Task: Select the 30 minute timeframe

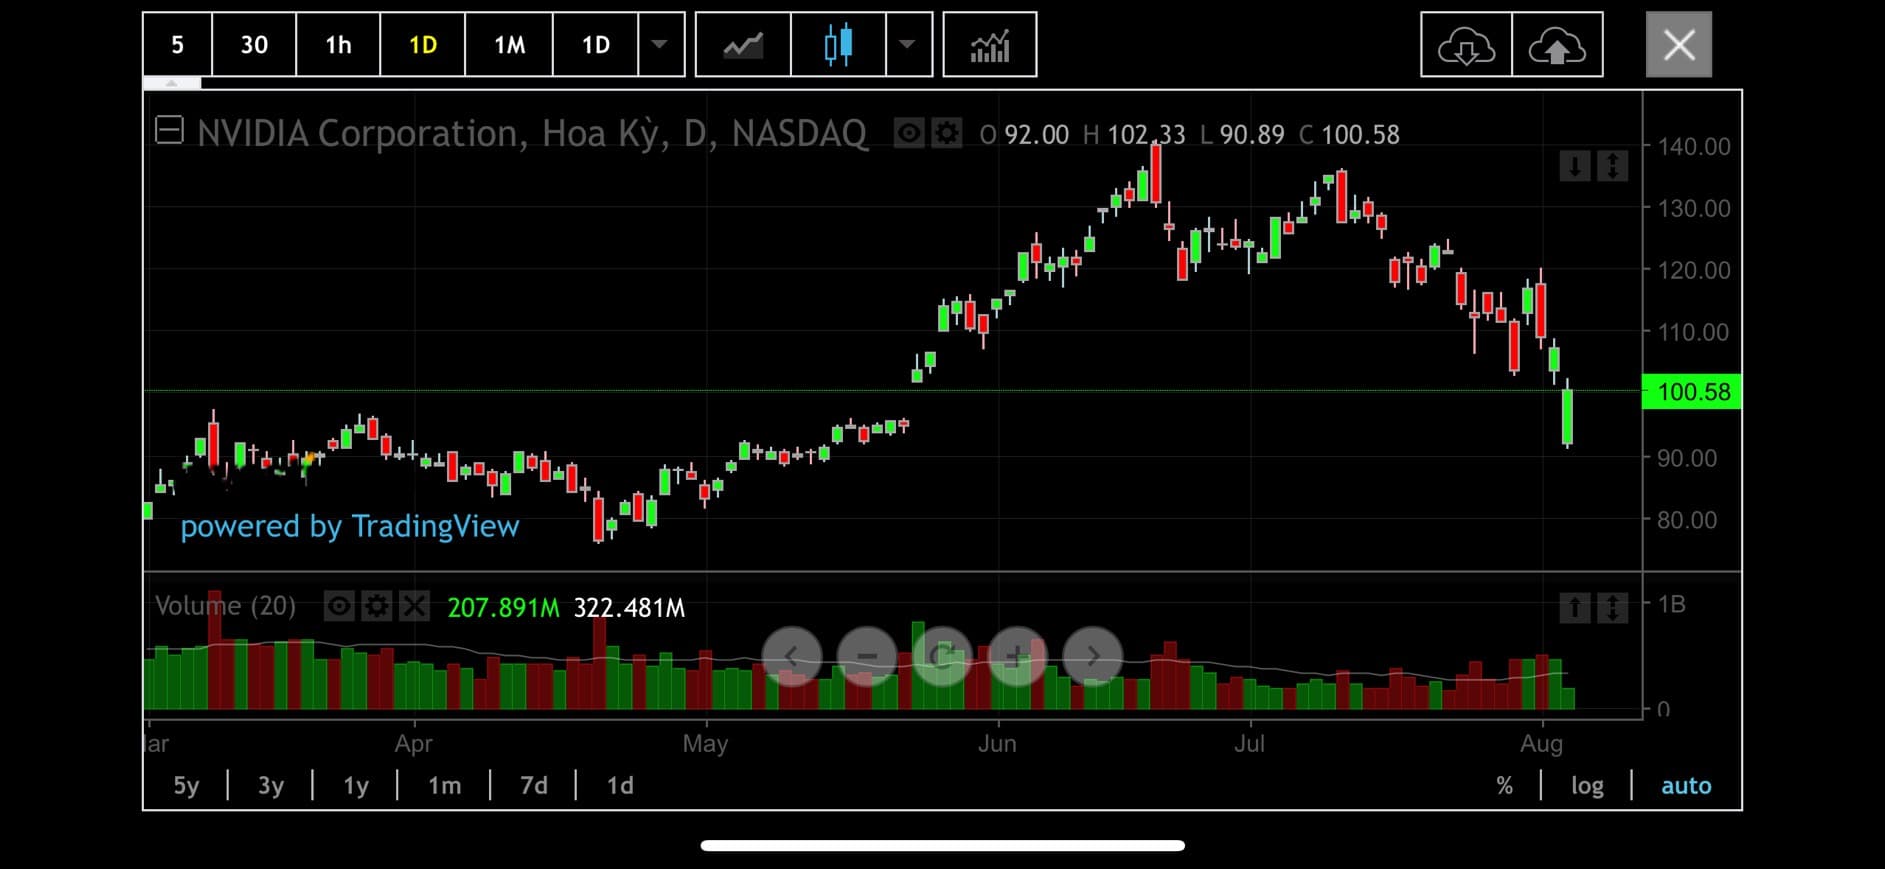Action: (x=254, y=45)
